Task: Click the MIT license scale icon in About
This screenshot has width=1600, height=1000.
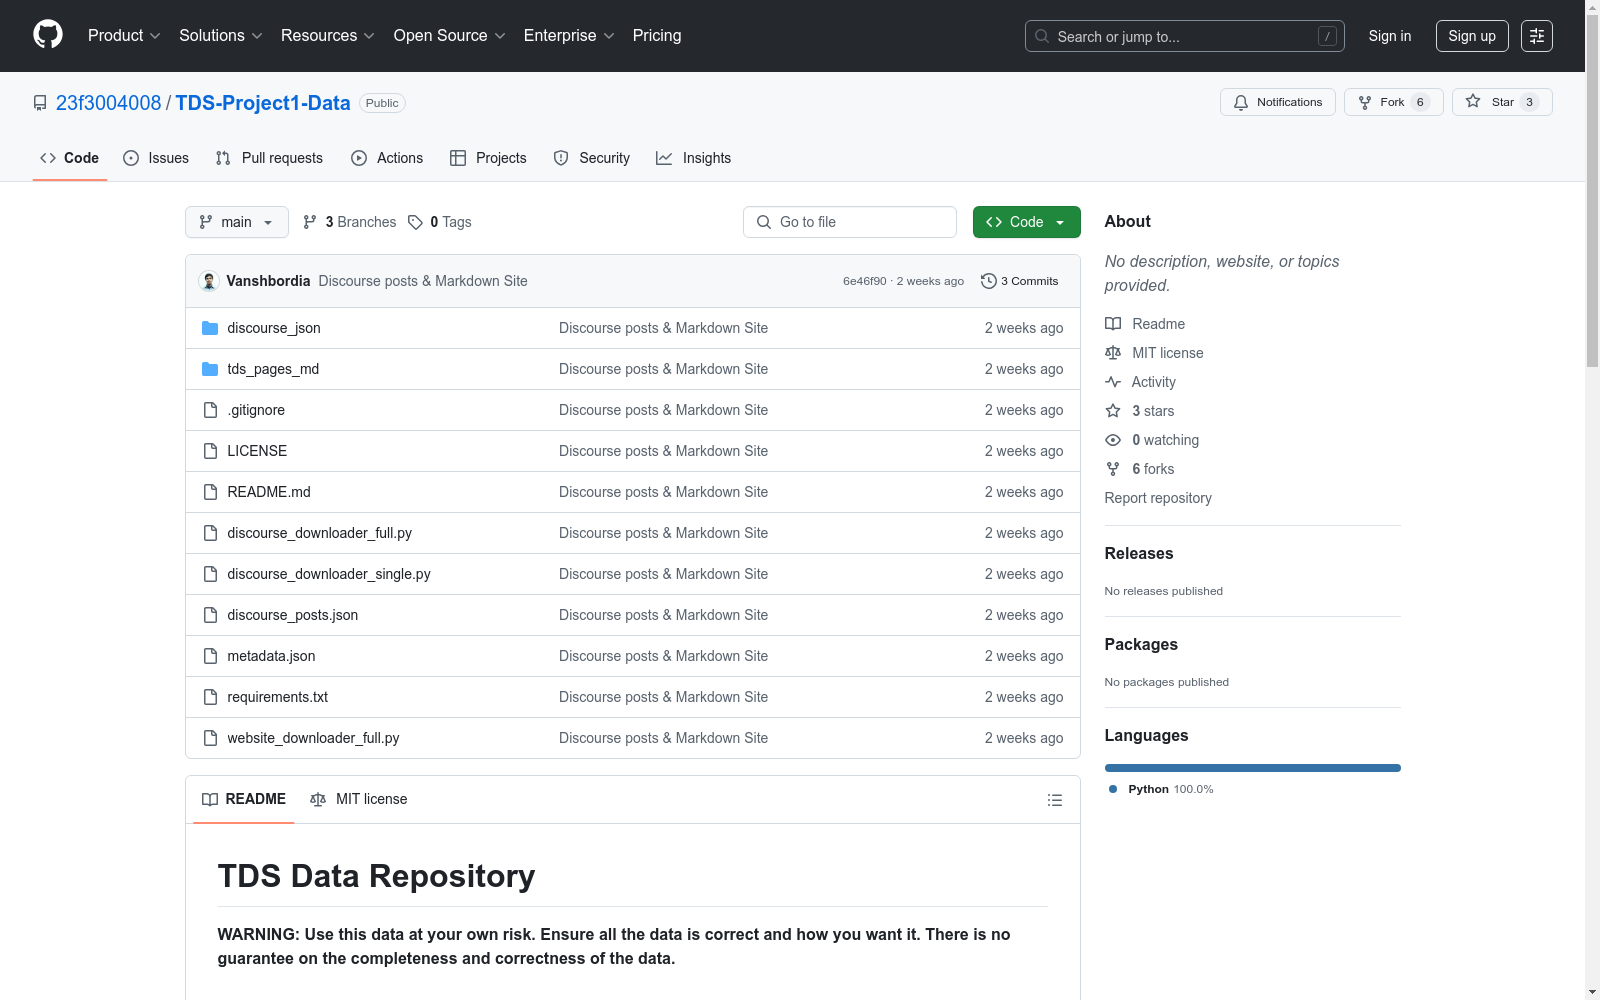Action: click(x=1113, y=353)
